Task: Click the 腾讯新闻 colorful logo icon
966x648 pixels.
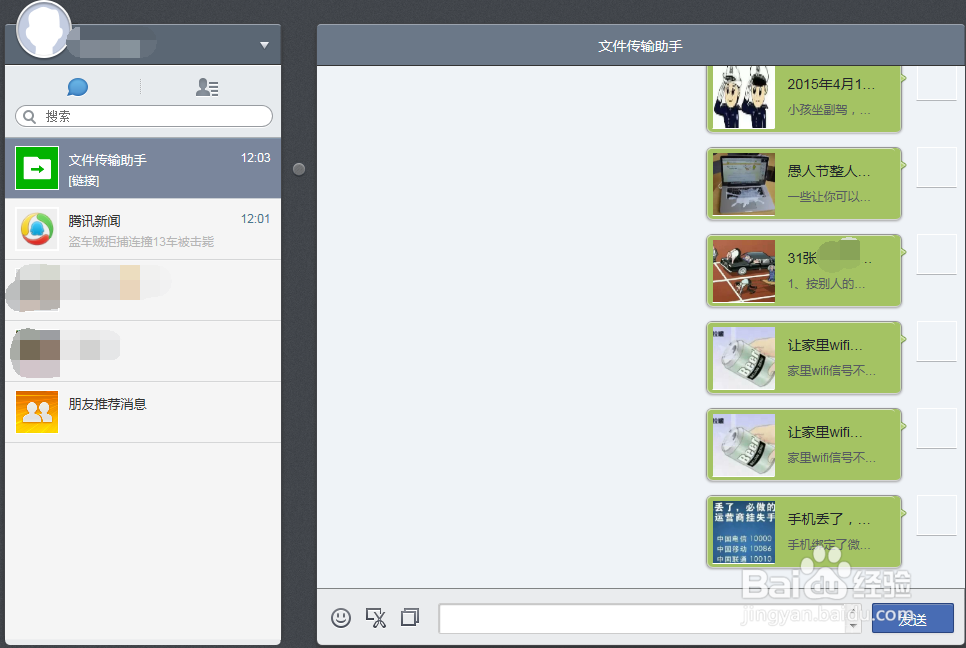Action: point(37,229)
